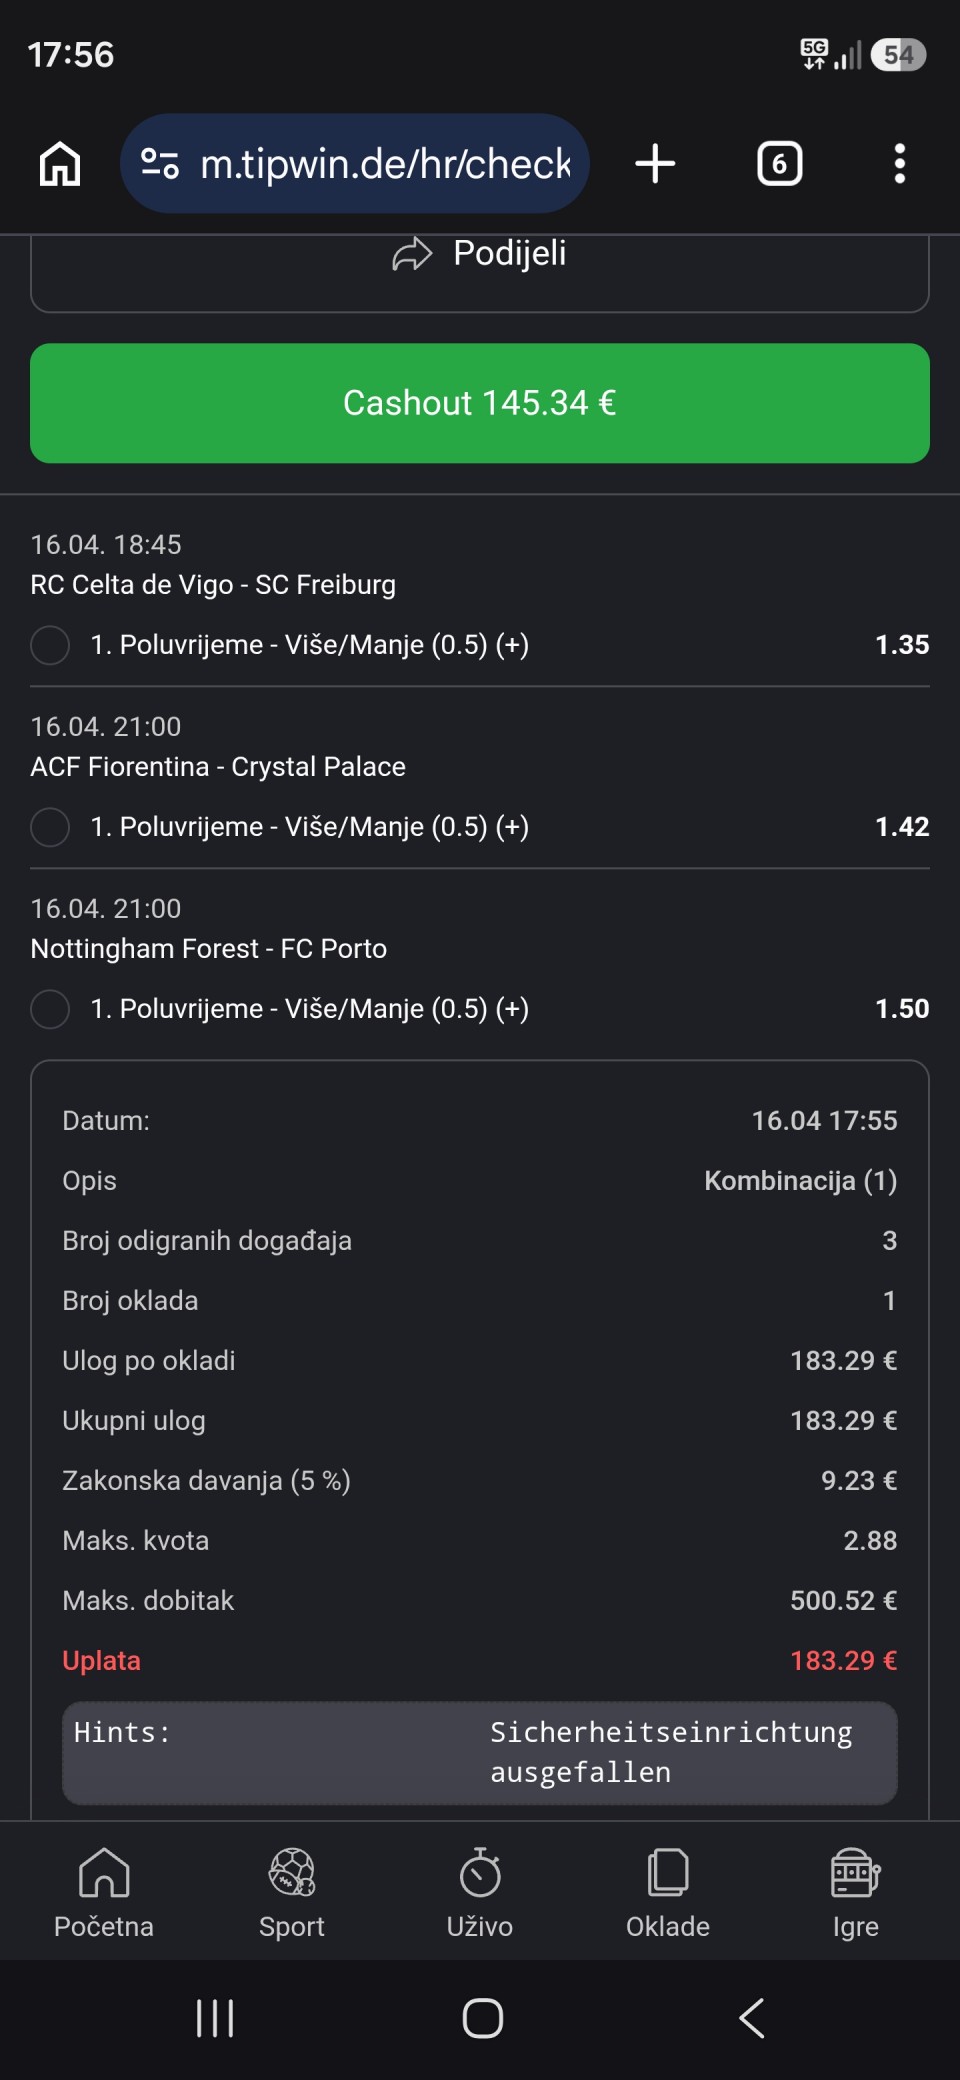Select circle for Nottingham Forest - Porto bet
This screenshot has width=960, height=2080.
point(50,1009)
